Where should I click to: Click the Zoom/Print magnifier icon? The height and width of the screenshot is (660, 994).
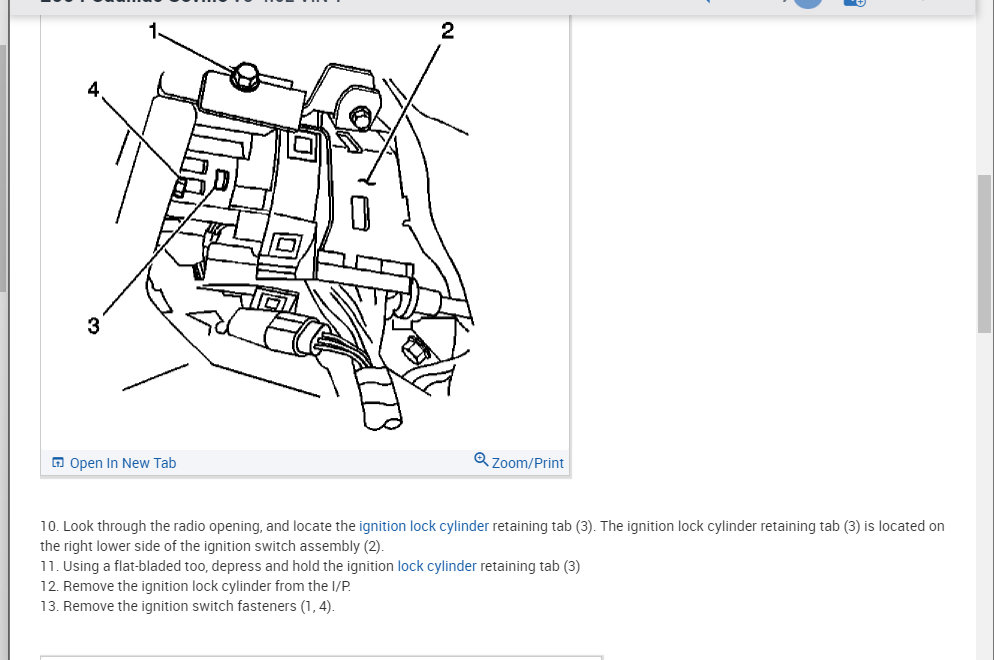pyautogui.click(x=481, y=460)
